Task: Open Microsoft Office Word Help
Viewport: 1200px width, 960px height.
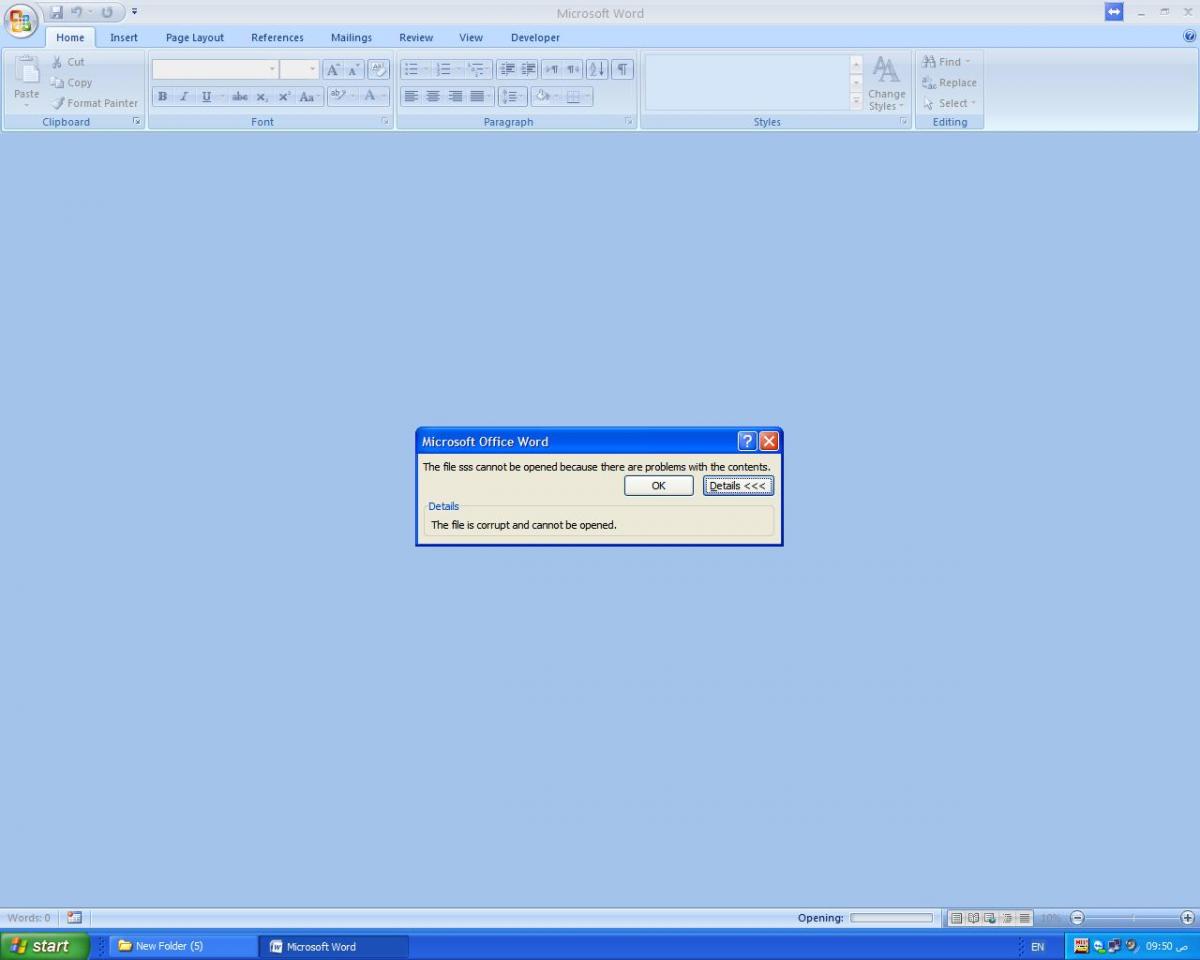Action: click(1190, 36)
